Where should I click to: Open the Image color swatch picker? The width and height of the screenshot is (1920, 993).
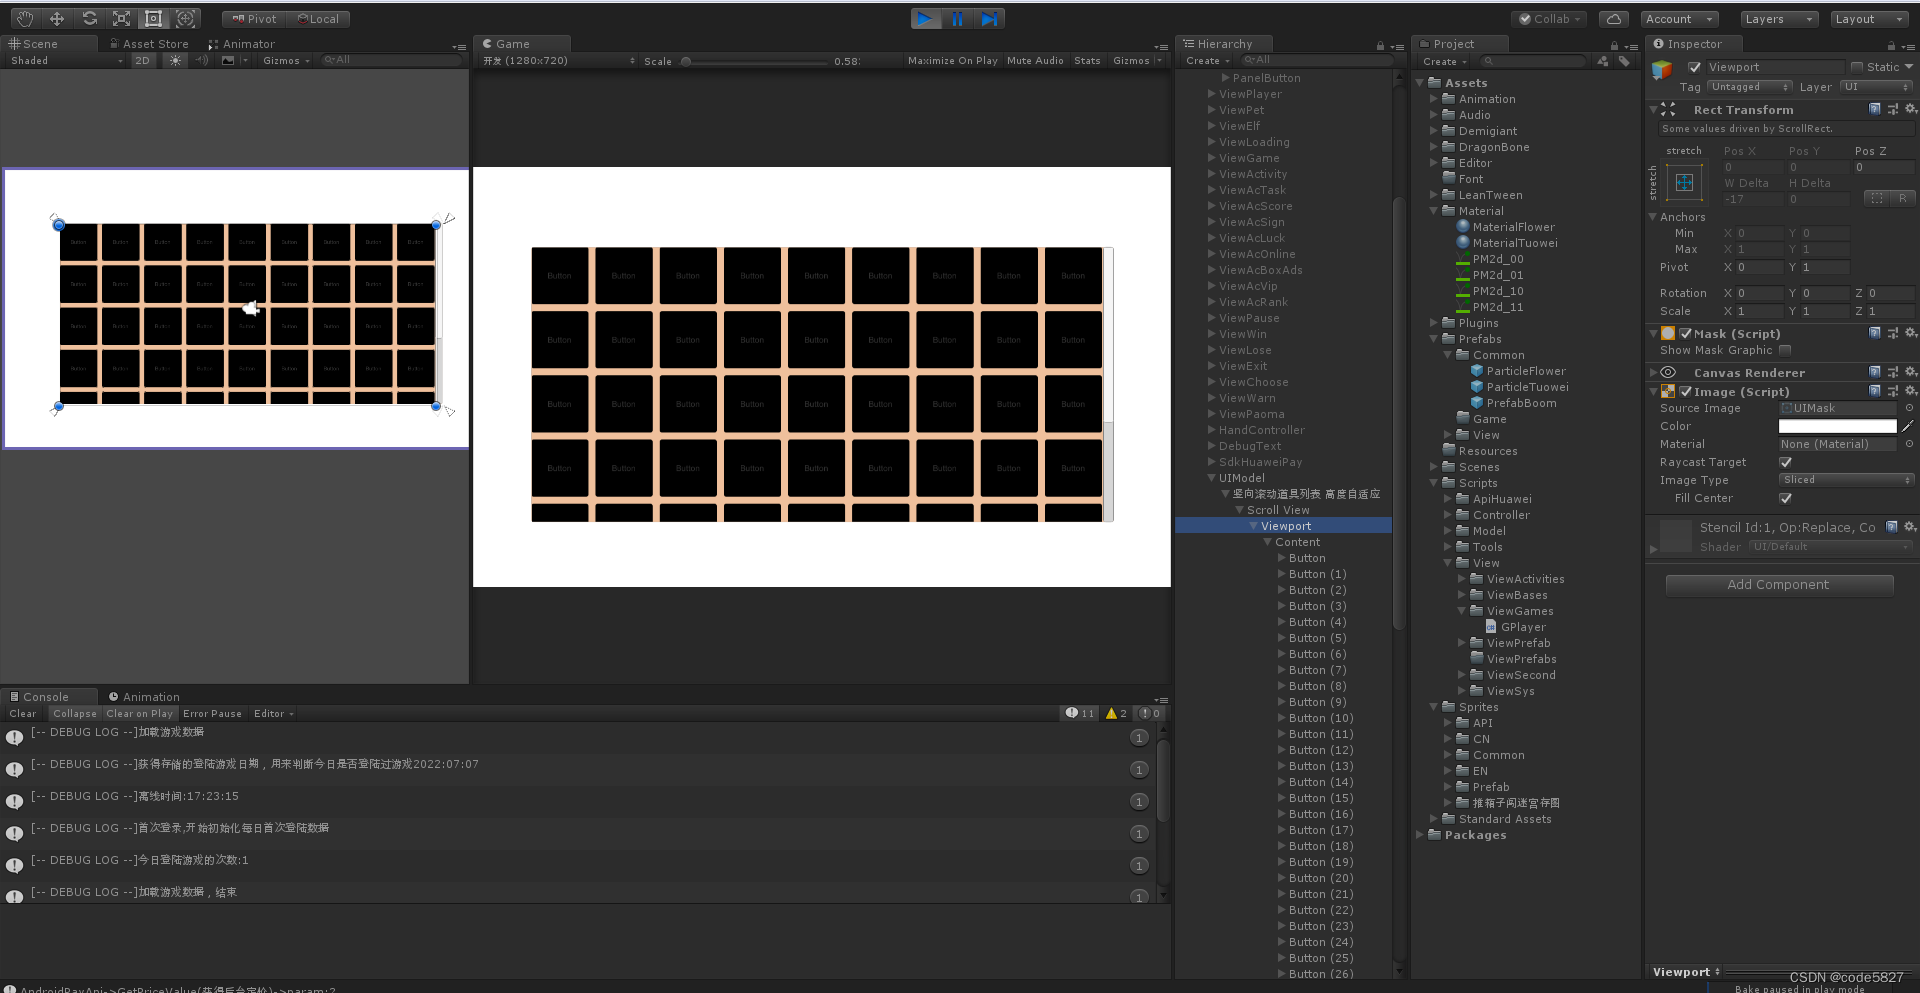[x=1836, y=426]
